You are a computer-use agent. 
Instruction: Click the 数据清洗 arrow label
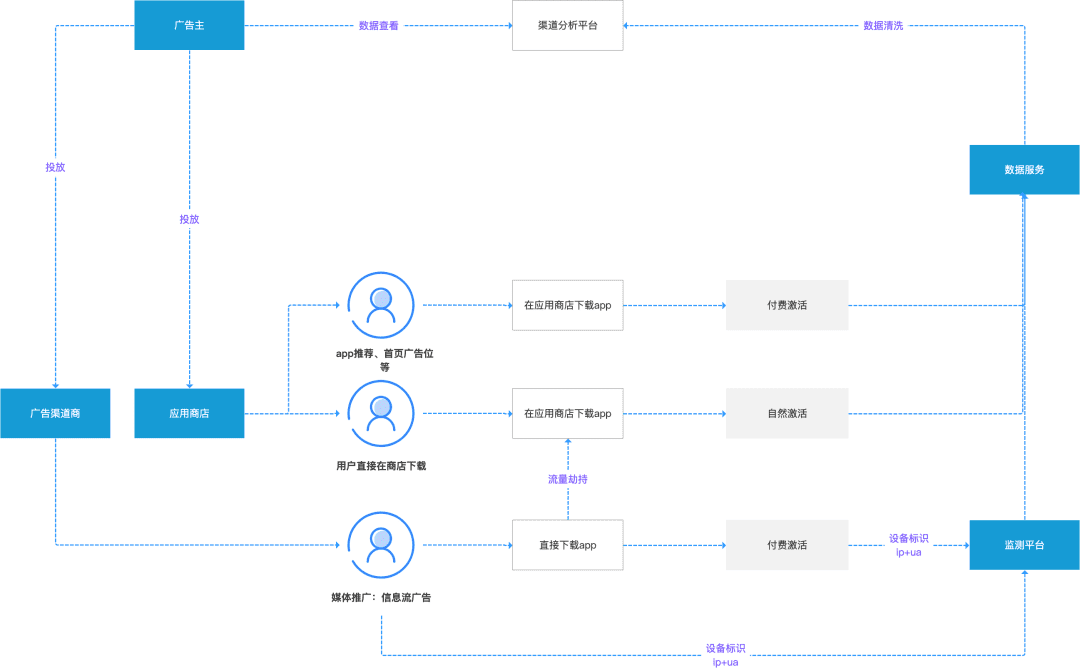point(883,25)
